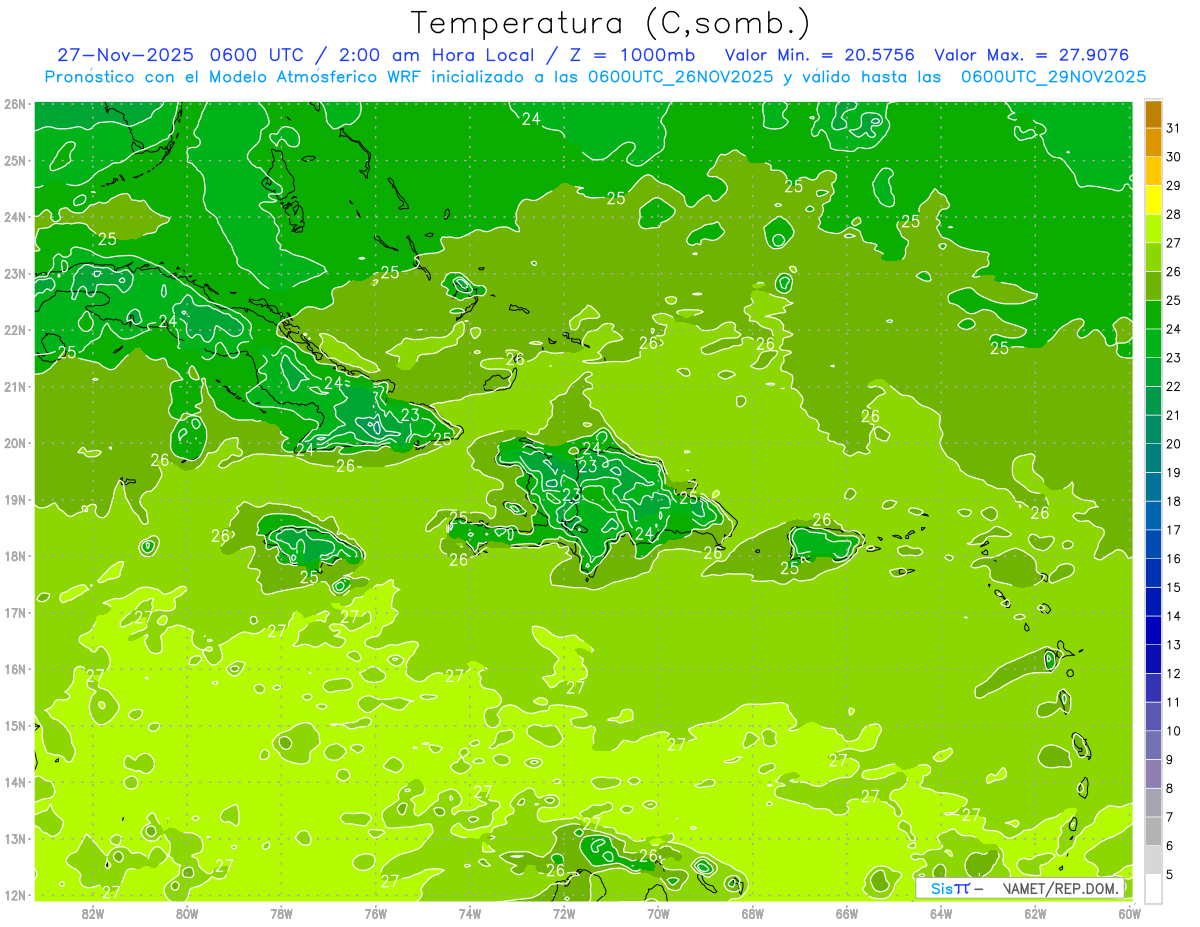Click the '17N' latitude axis label

(x=15, y=613)
